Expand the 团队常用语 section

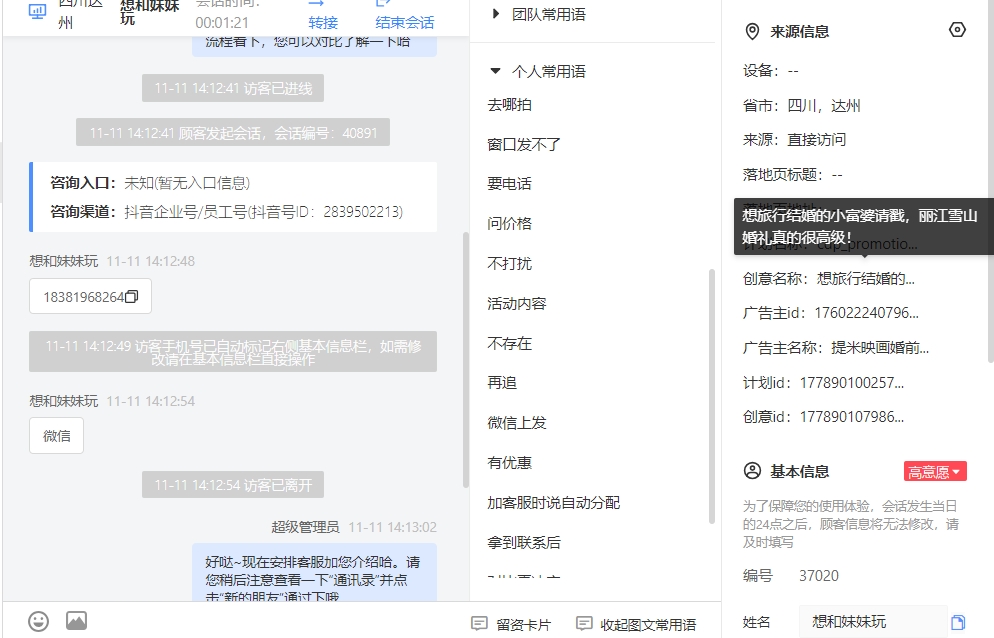click(539, 15)
